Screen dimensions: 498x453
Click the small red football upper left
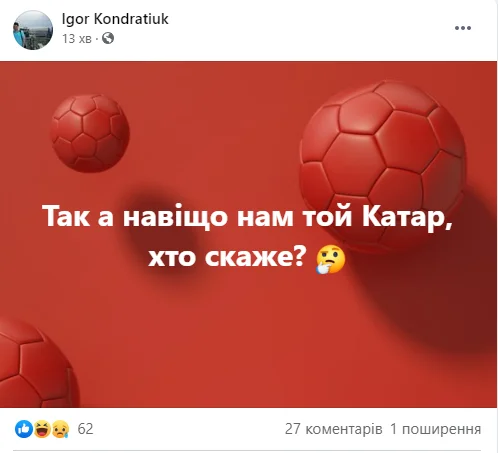[x=90, y=133]
